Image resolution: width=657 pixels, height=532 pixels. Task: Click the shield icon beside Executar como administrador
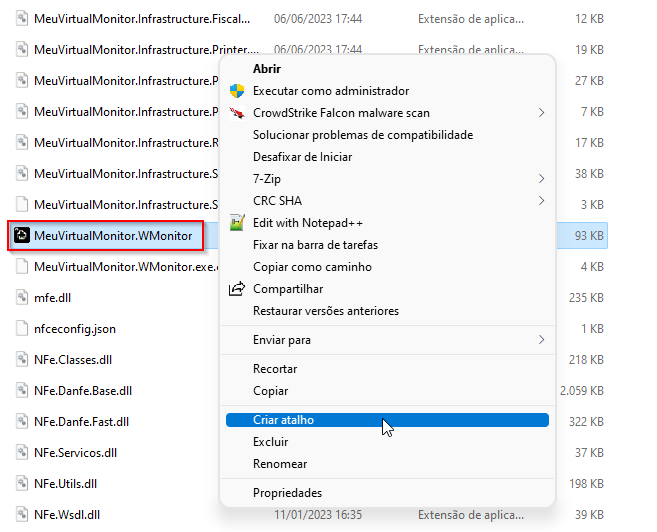237,91
